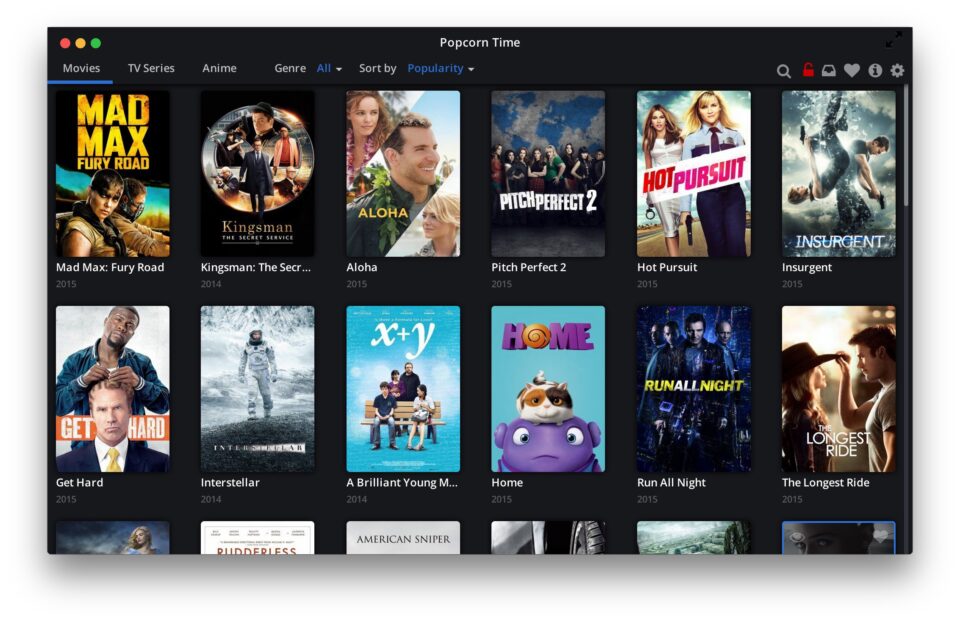Open the x+y movie poster

point(403,389)
